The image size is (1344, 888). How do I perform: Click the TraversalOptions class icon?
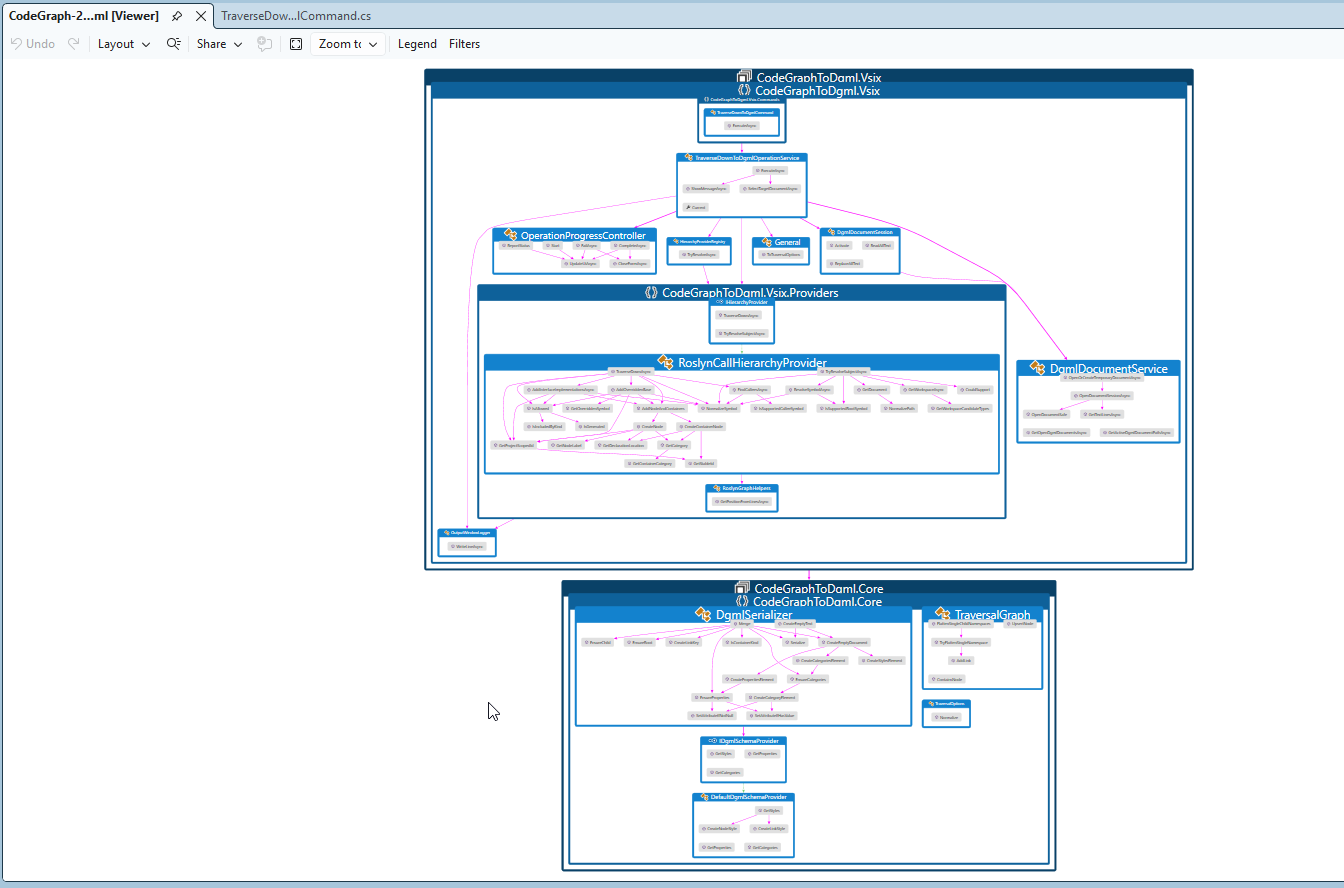coord(932,703)
